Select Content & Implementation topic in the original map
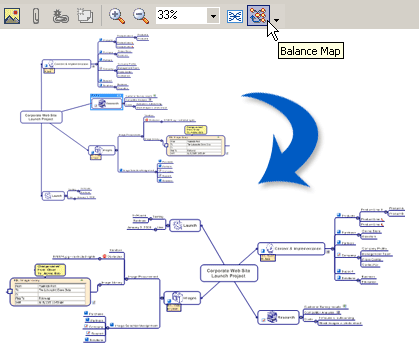419x361 pixels. click(66, 64)
